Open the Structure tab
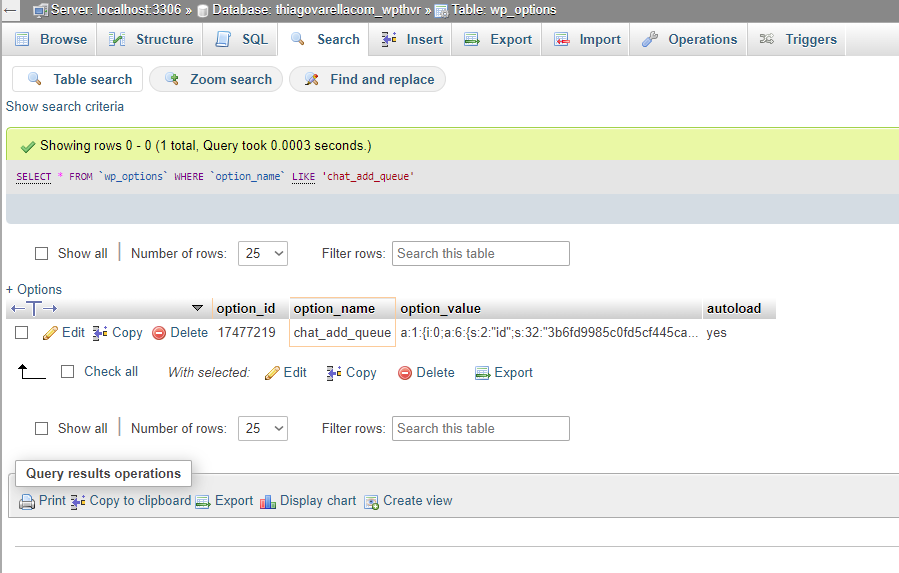Viewport: 899px width, 573px height. [151, 40]
